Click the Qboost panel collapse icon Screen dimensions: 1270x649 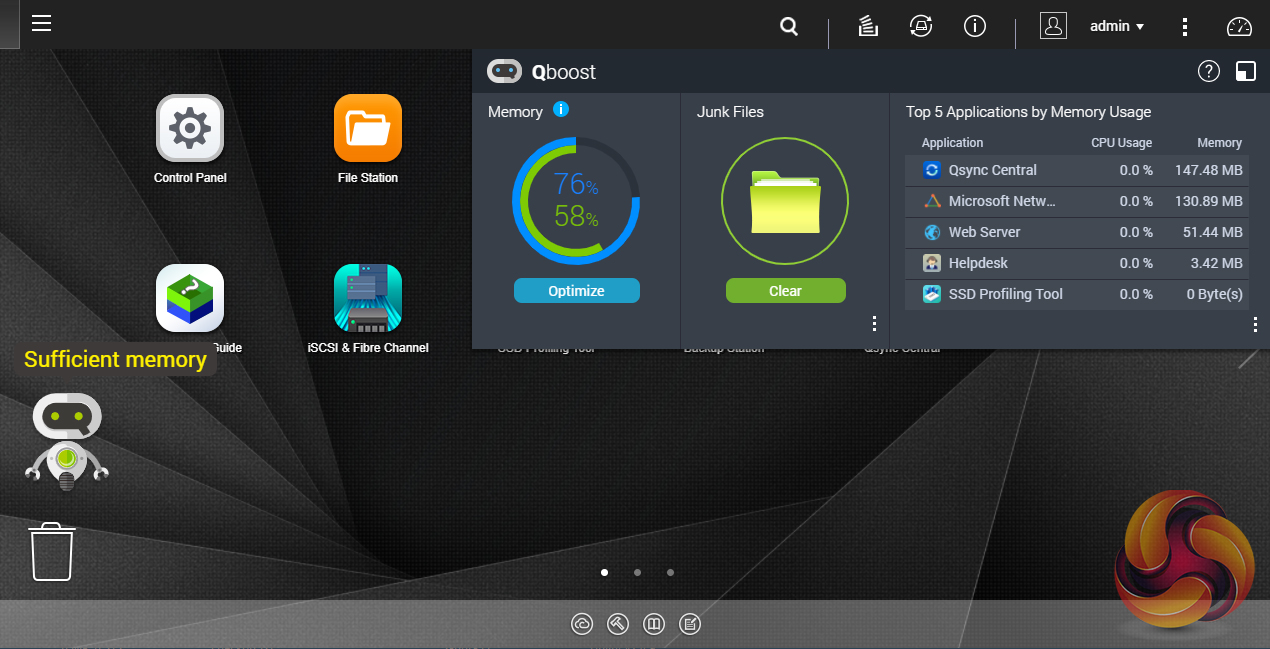(x=1246, y=71)
